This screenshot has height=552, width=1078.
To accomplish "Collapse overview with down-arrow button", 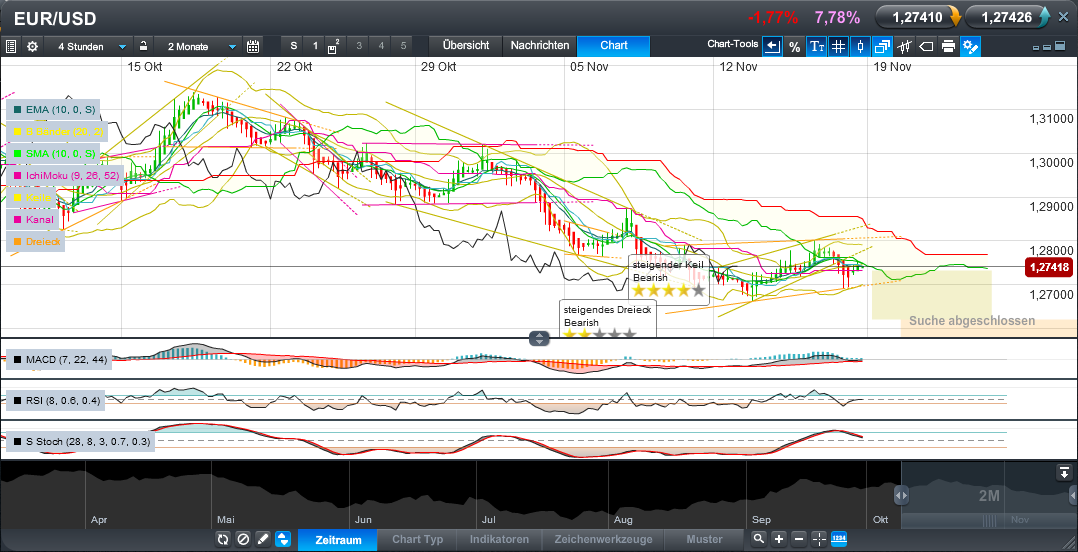I will tap(1064, 472).
